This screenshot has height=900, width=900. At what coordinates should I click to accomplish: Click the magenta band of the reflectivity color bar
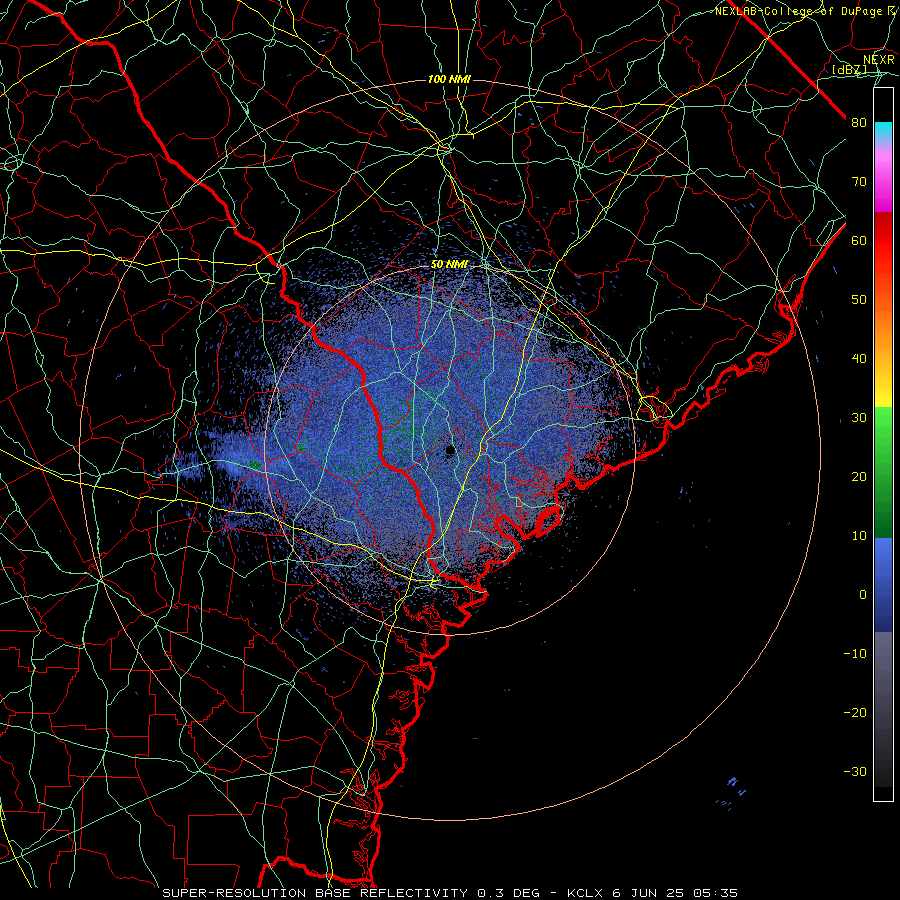(883, 184)
